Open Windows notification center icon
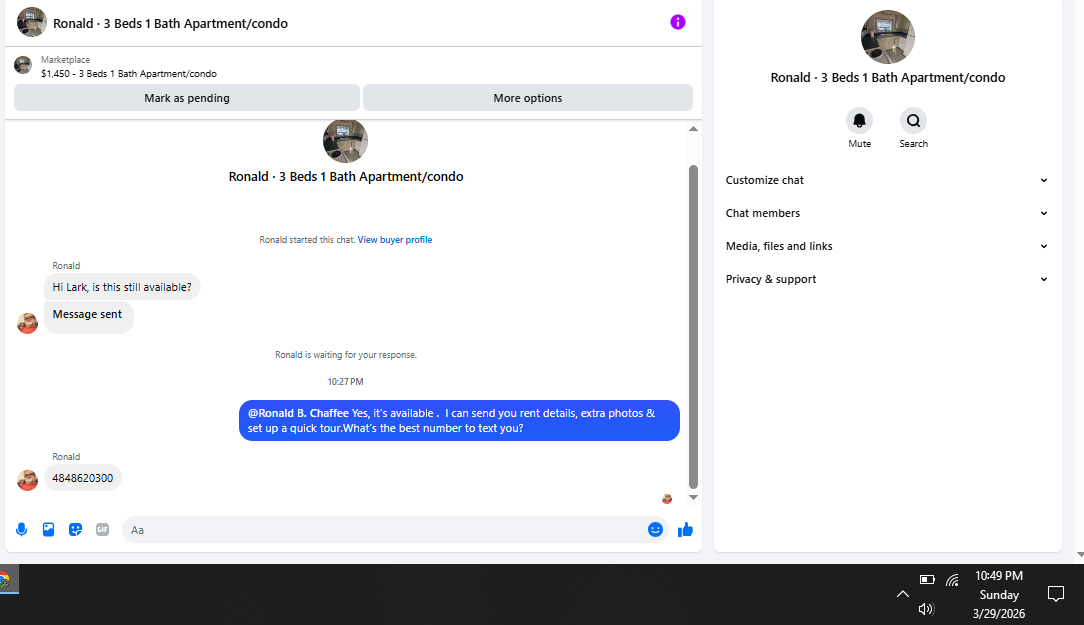This screenshot has height=625, width=1084. [1056, 593]
